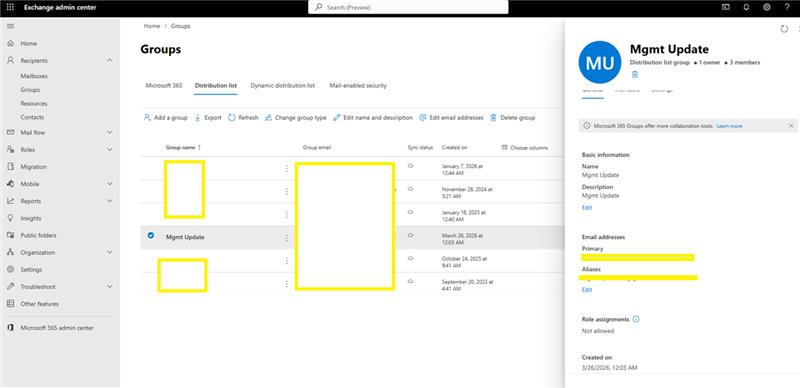Open more options for row created January 7, 2026
Viewport: 800px width, 388px height.
287,168
